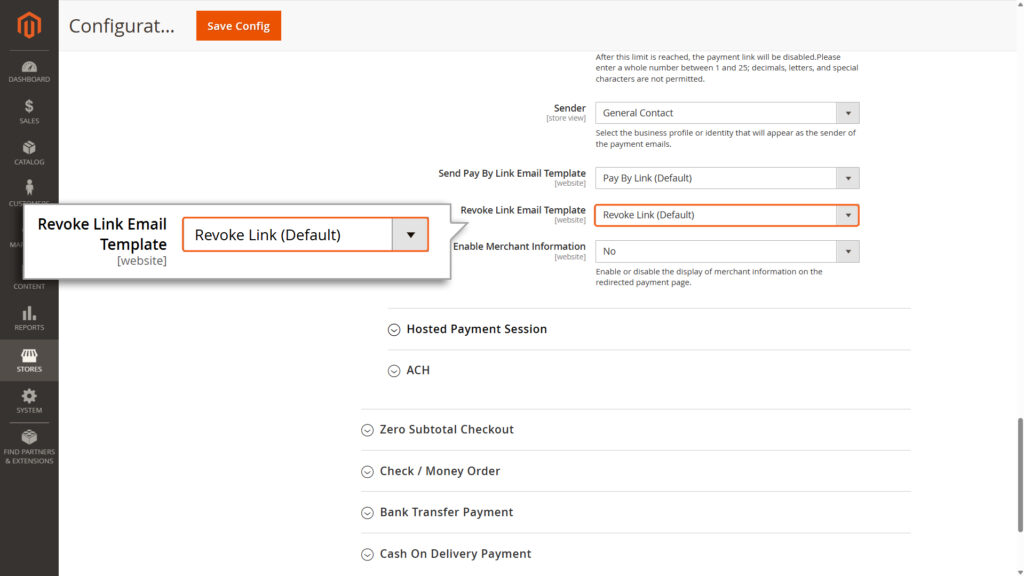Open the Send Pay By Link Email Template dropdown

[727, 177]
